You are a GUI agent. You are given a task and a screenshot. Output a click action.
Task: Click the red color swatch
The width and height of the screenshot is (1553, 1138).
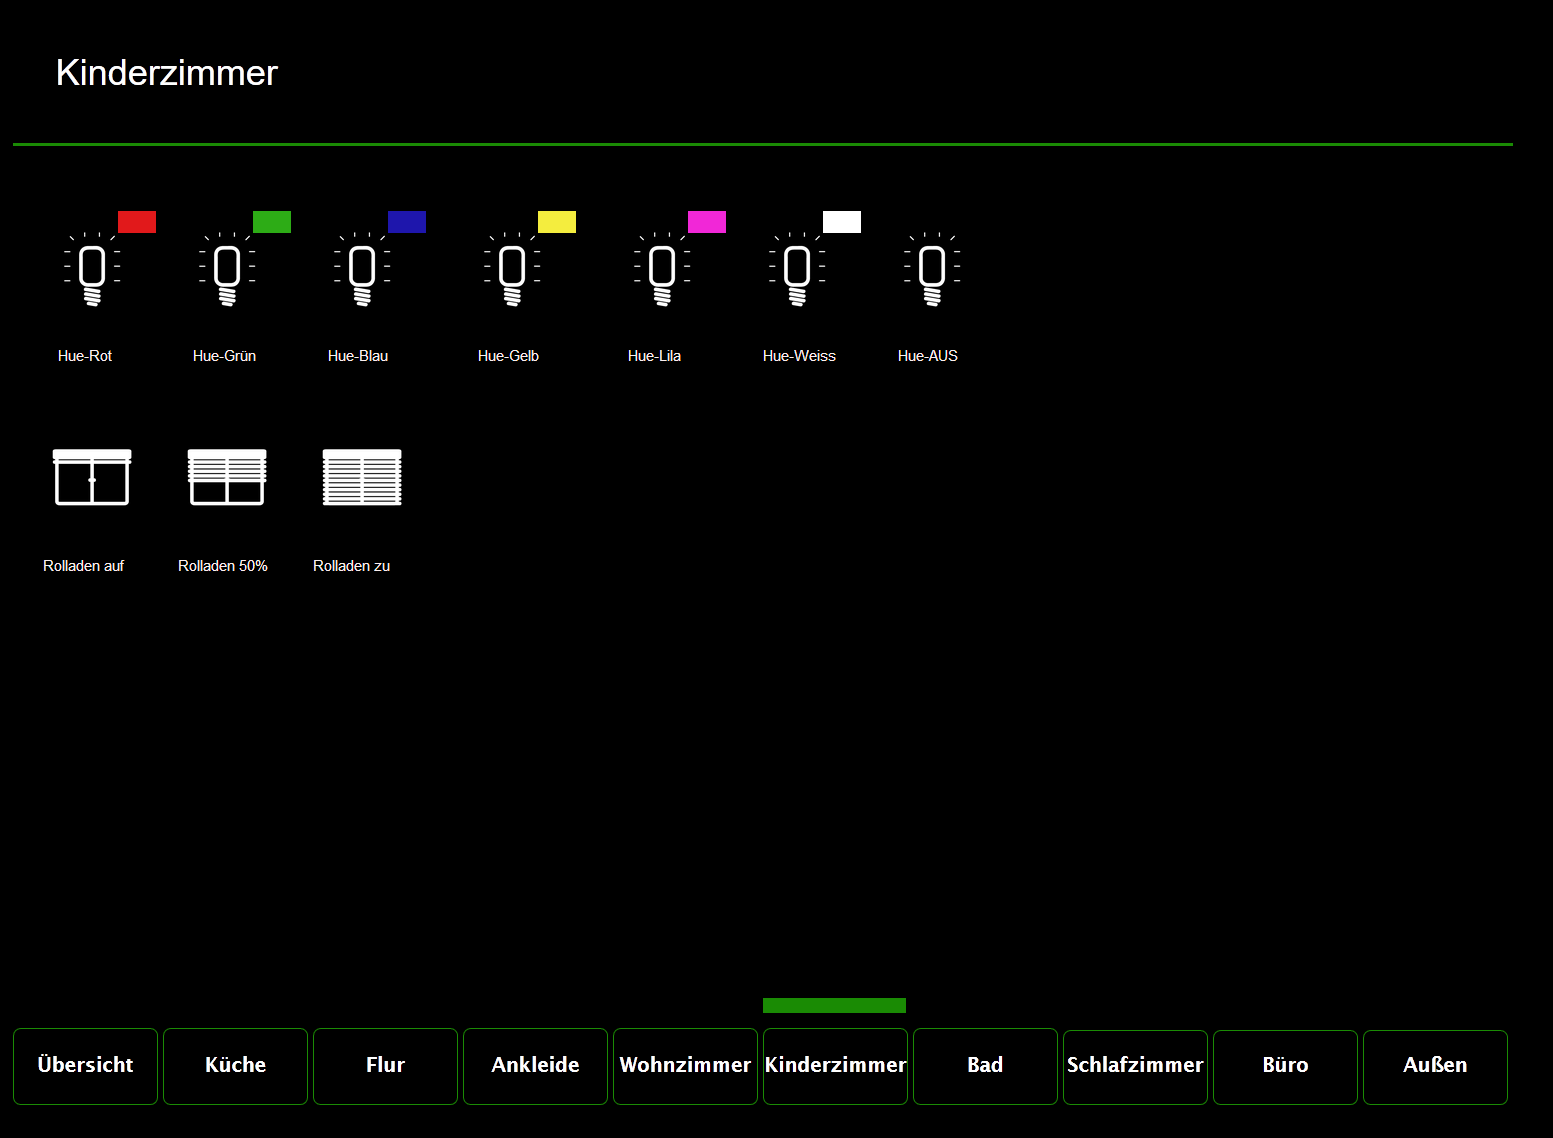click(137, 222)
